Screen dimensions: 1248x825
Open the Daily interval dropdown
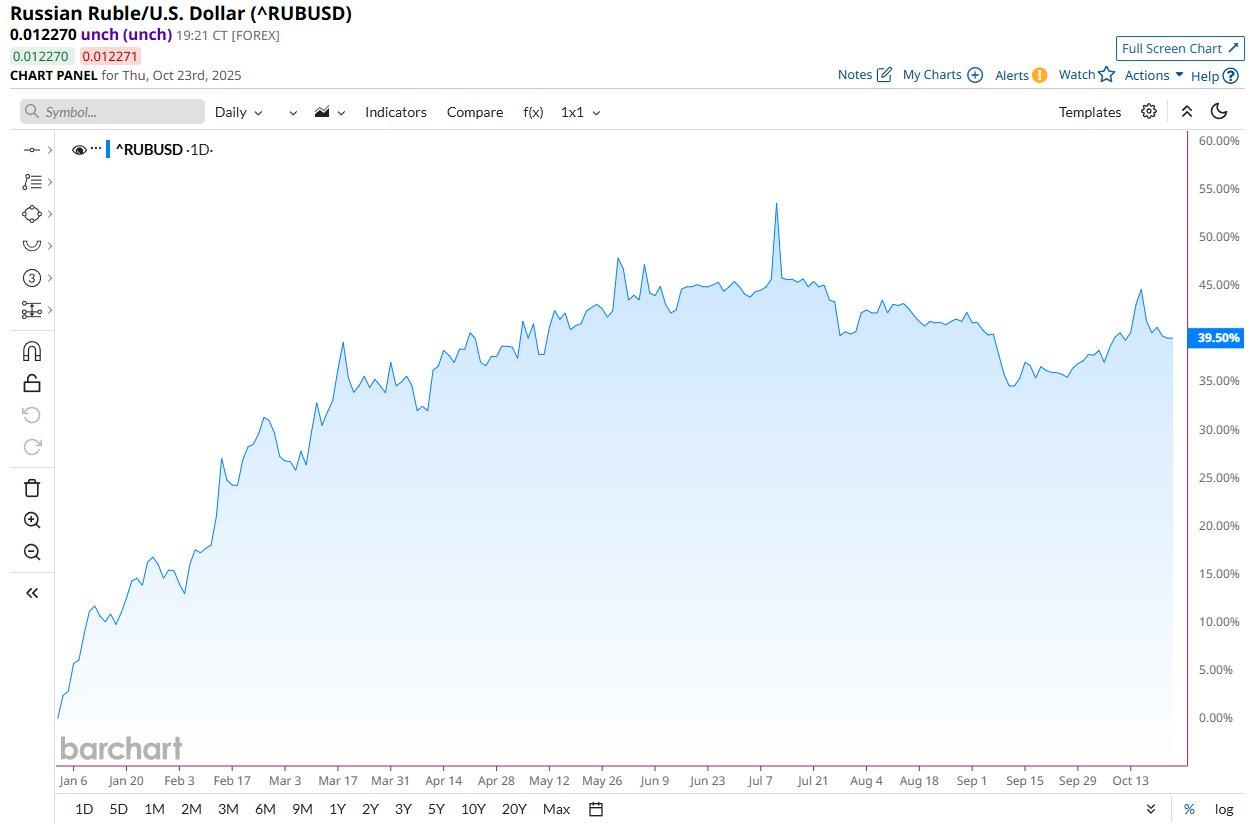[239, 112]
